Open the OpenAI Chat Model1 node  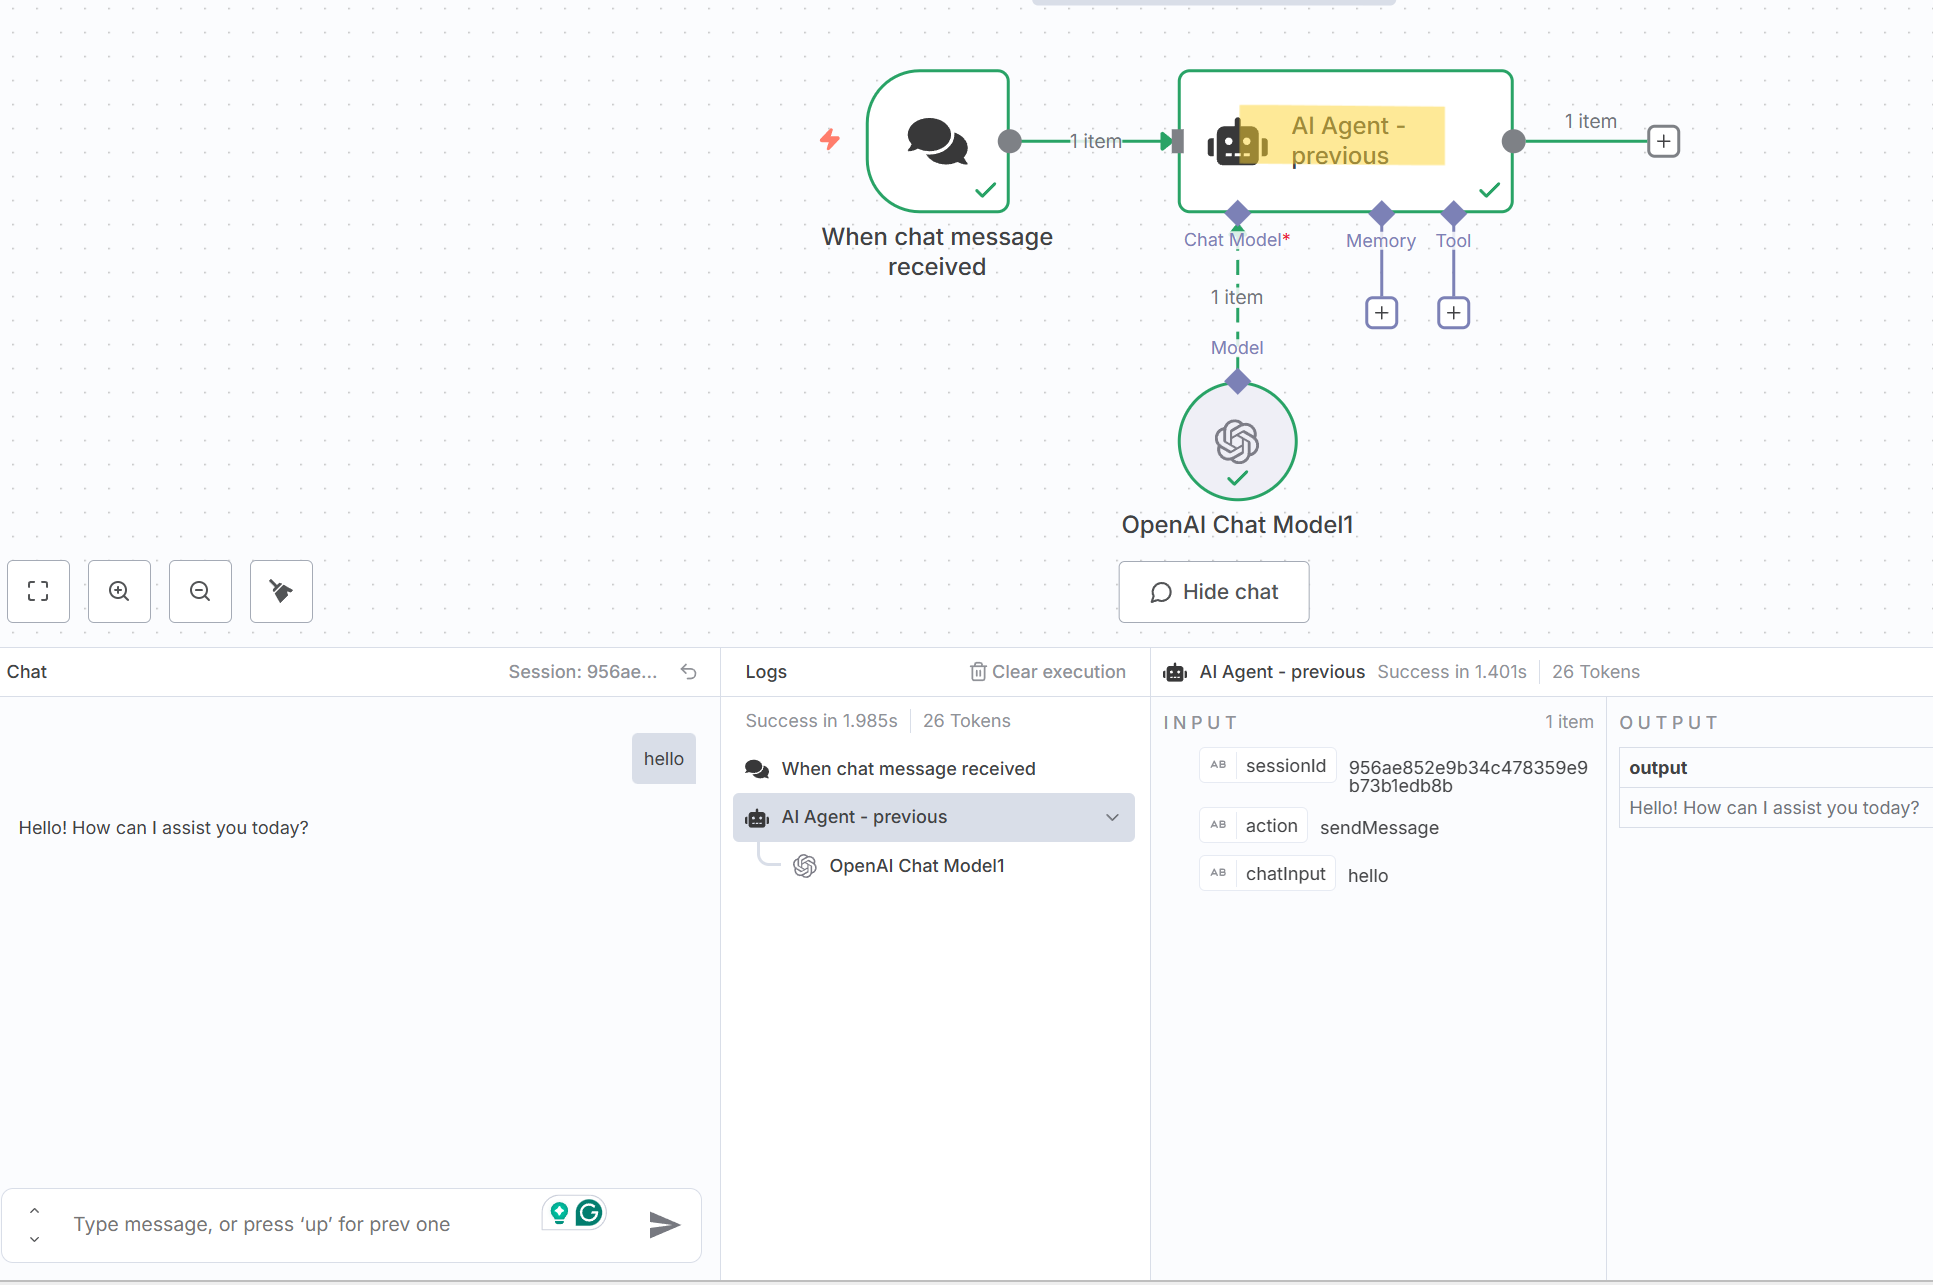(1237, 441)
